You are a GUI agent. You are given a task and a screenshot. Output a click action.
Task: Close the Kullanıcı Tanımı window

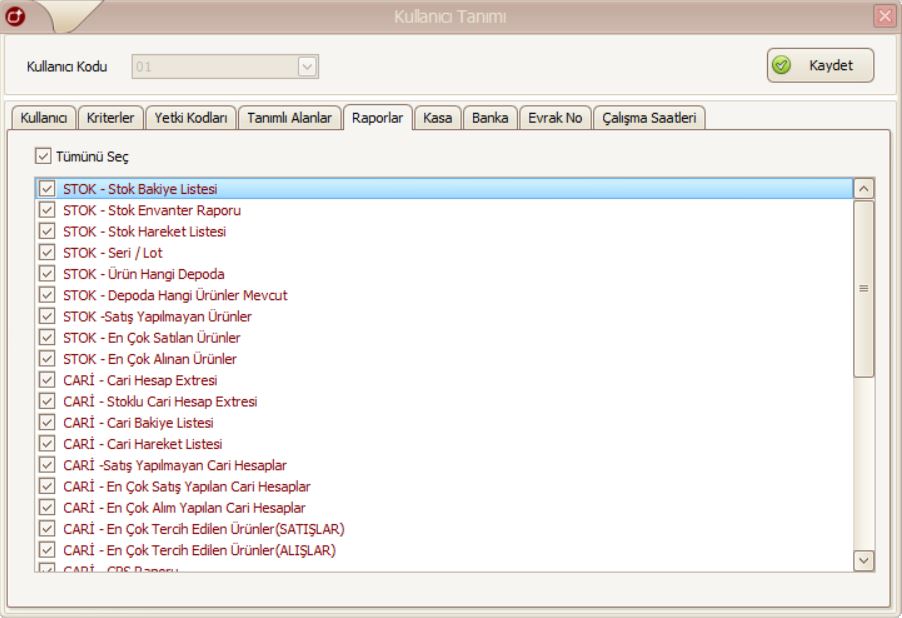[886, 16]
